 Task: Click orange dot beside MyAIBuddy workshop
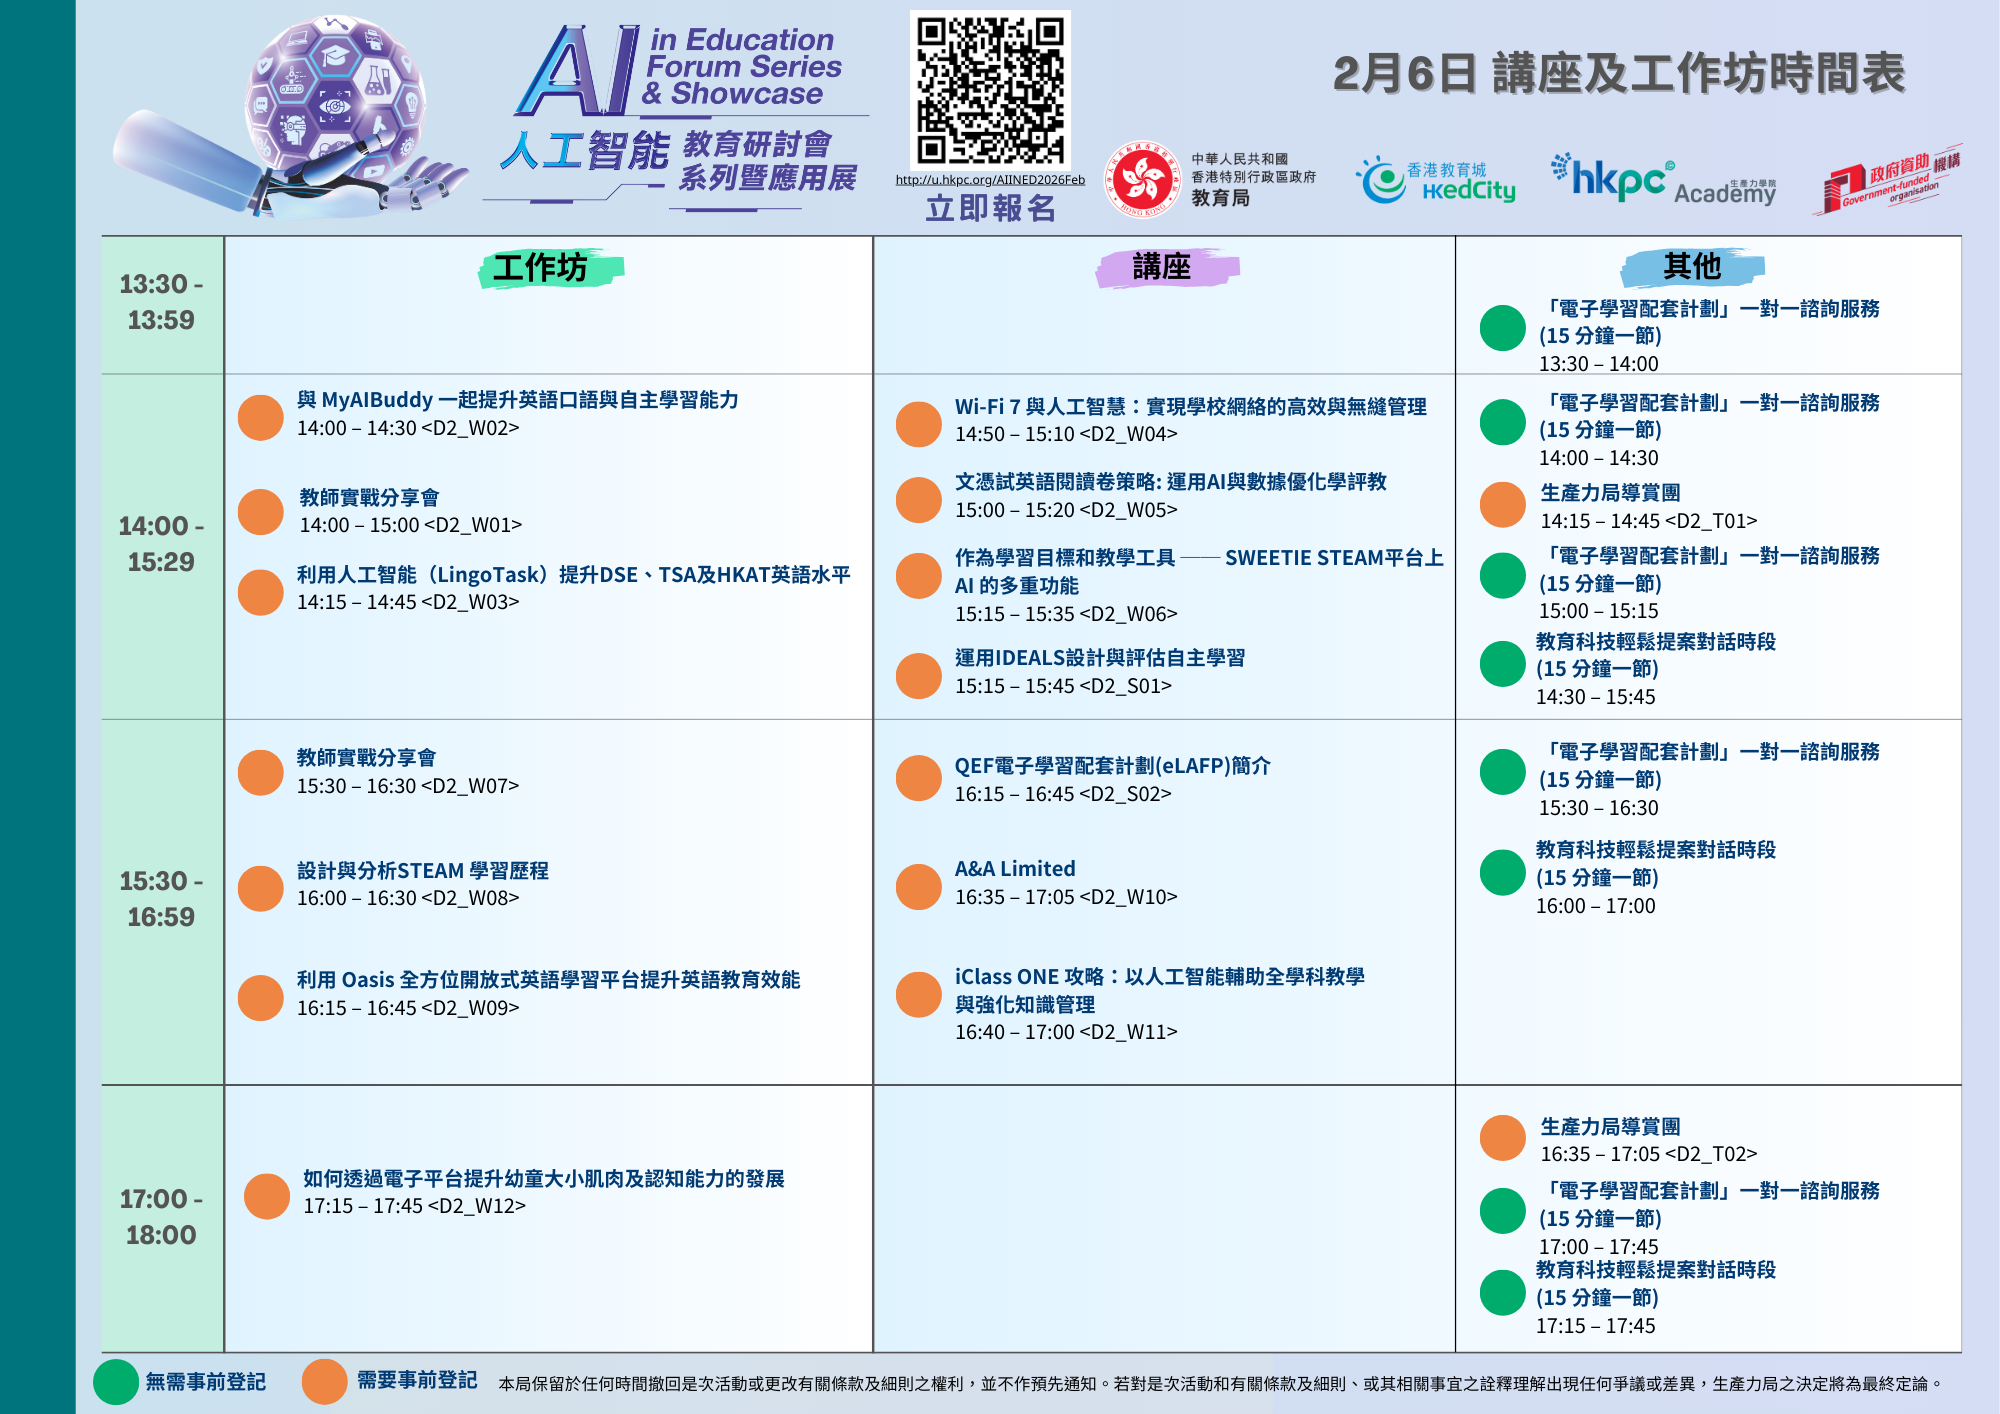(261, 417)
